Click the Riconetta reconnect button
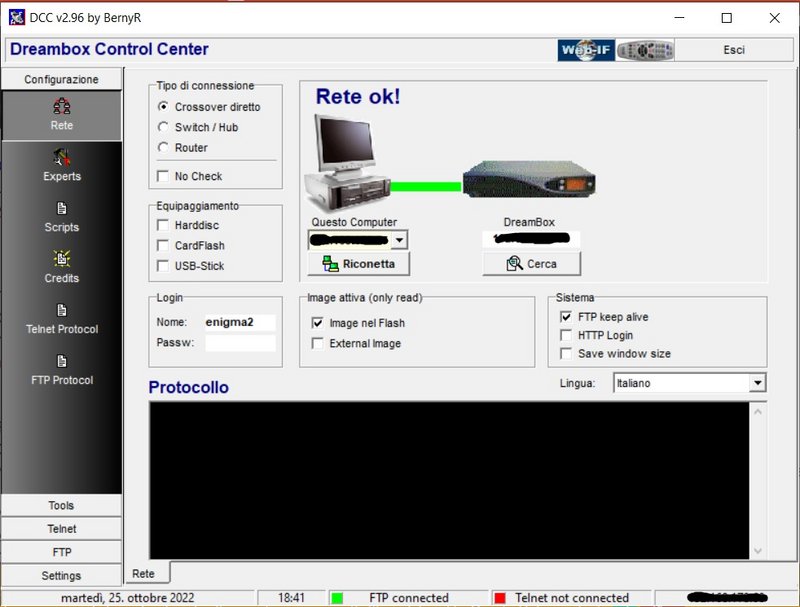Viewport: 800px width, 607px height. pyautogui.click(x=358, y=264)
